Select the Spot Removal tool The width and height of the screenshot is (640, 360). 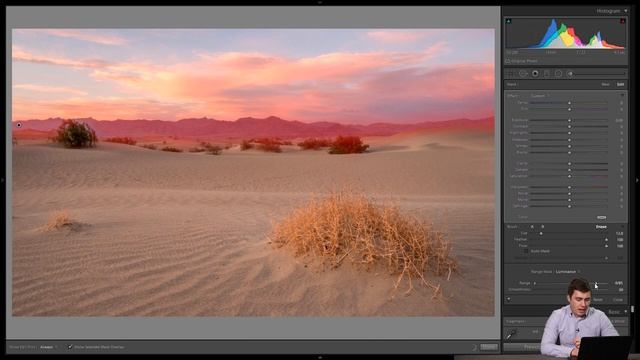pos(523,74)
